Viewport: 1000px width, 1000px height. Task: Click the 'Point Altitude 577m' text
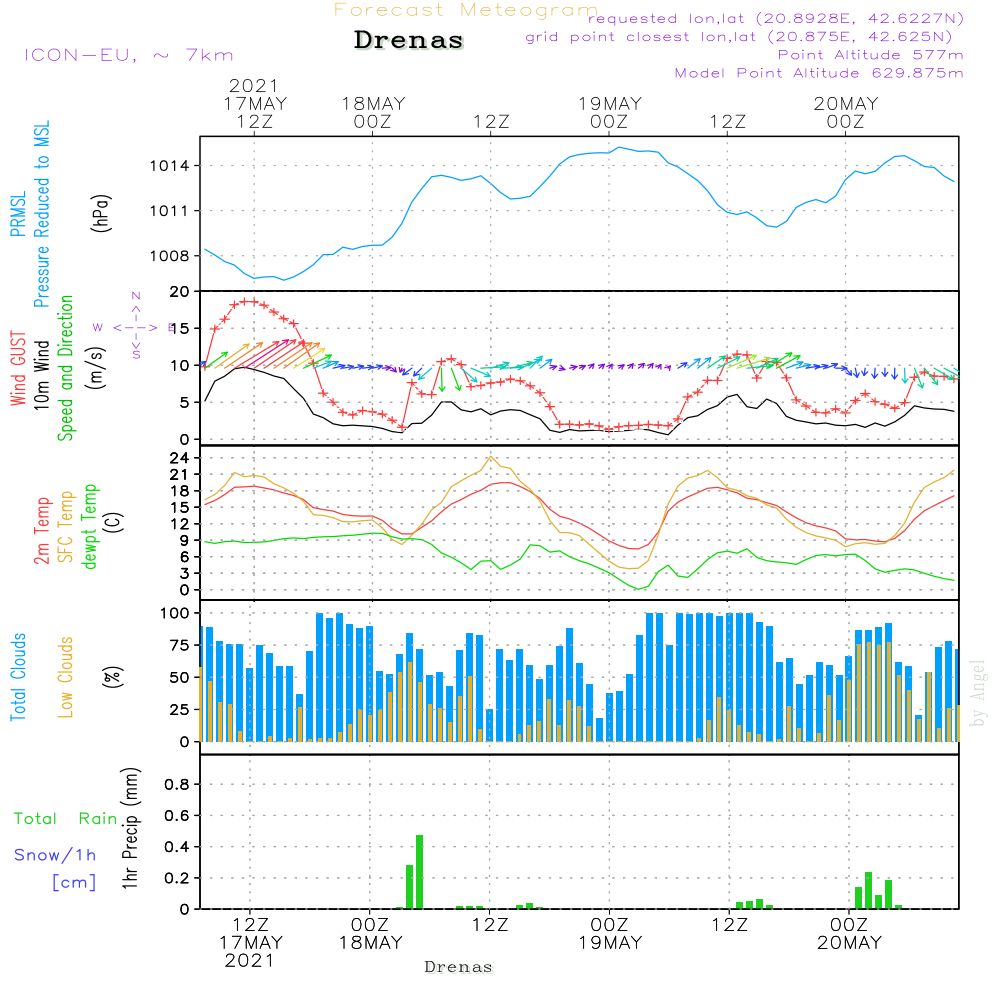[871, 55]
